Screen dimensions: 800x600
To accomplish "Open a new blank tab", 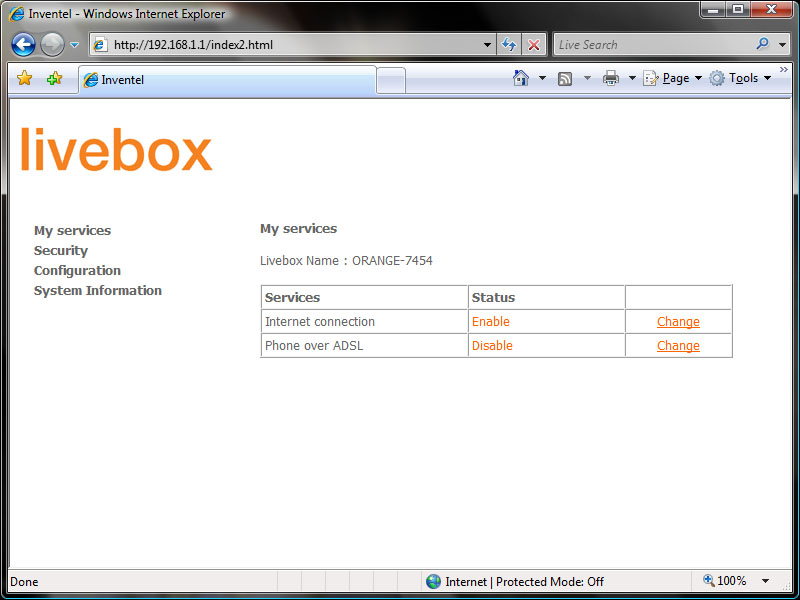I will (x=391, y=81).
